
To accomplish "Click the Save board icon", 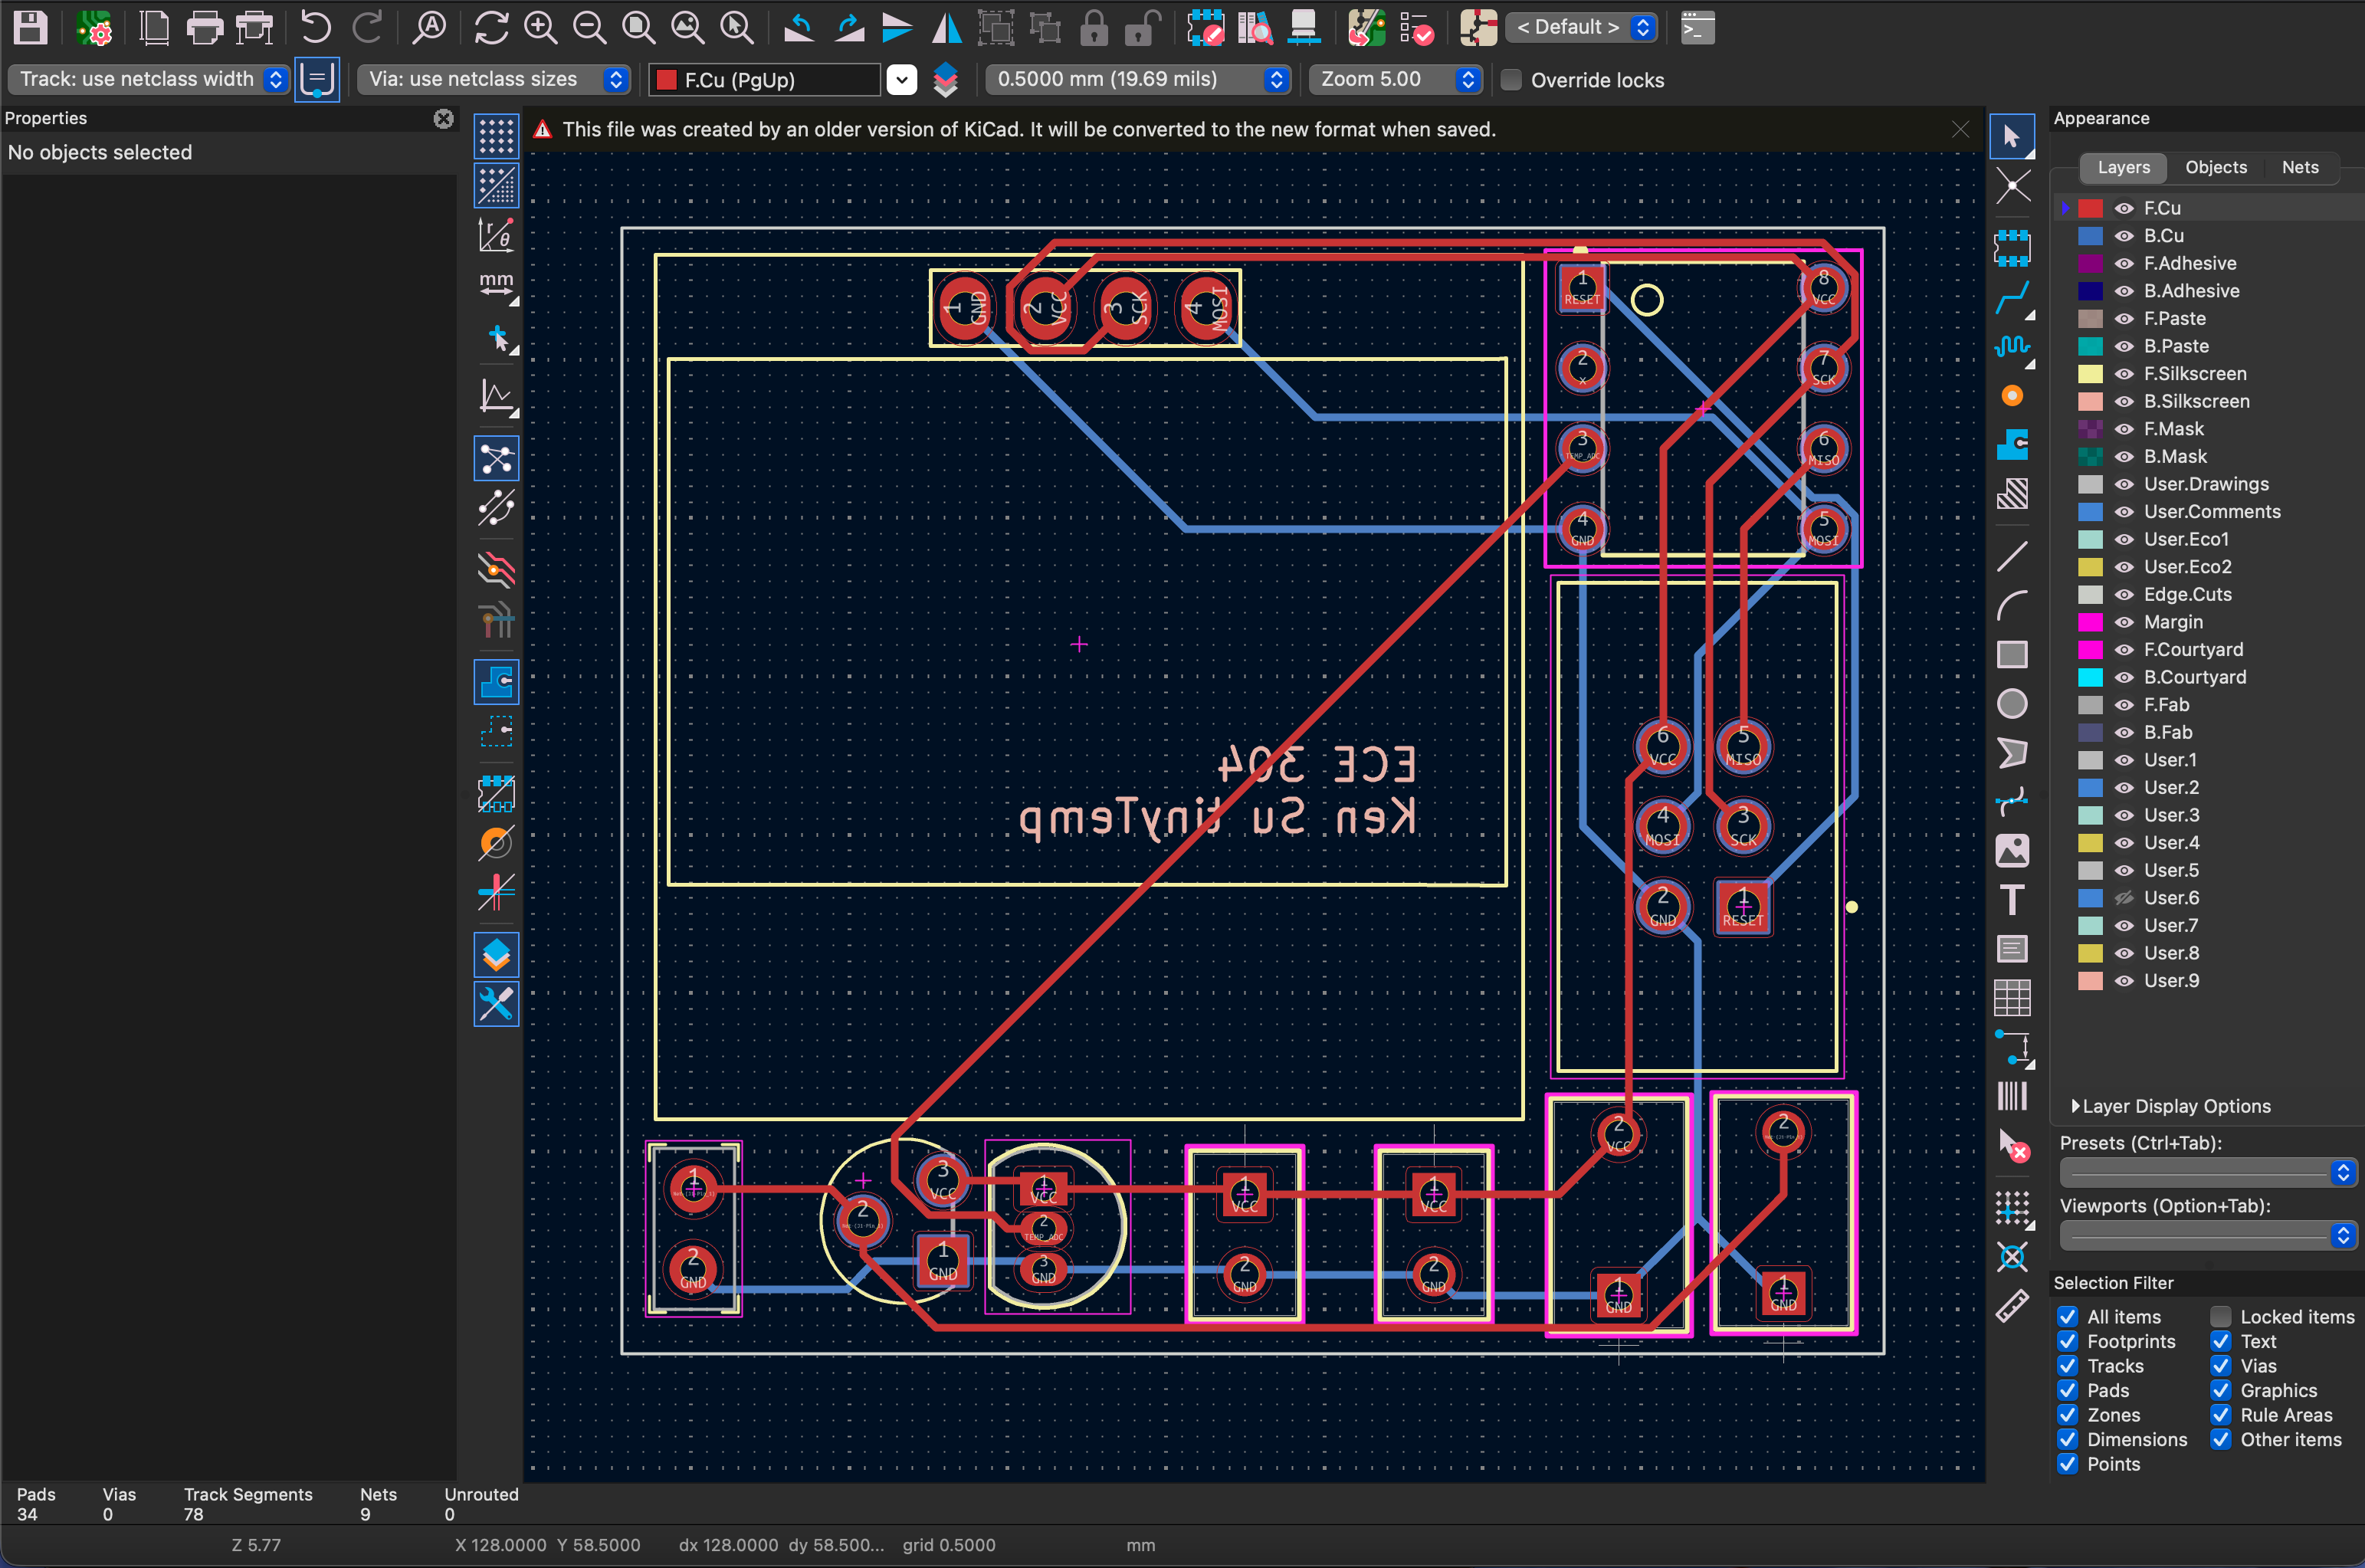I will point(29,27).
